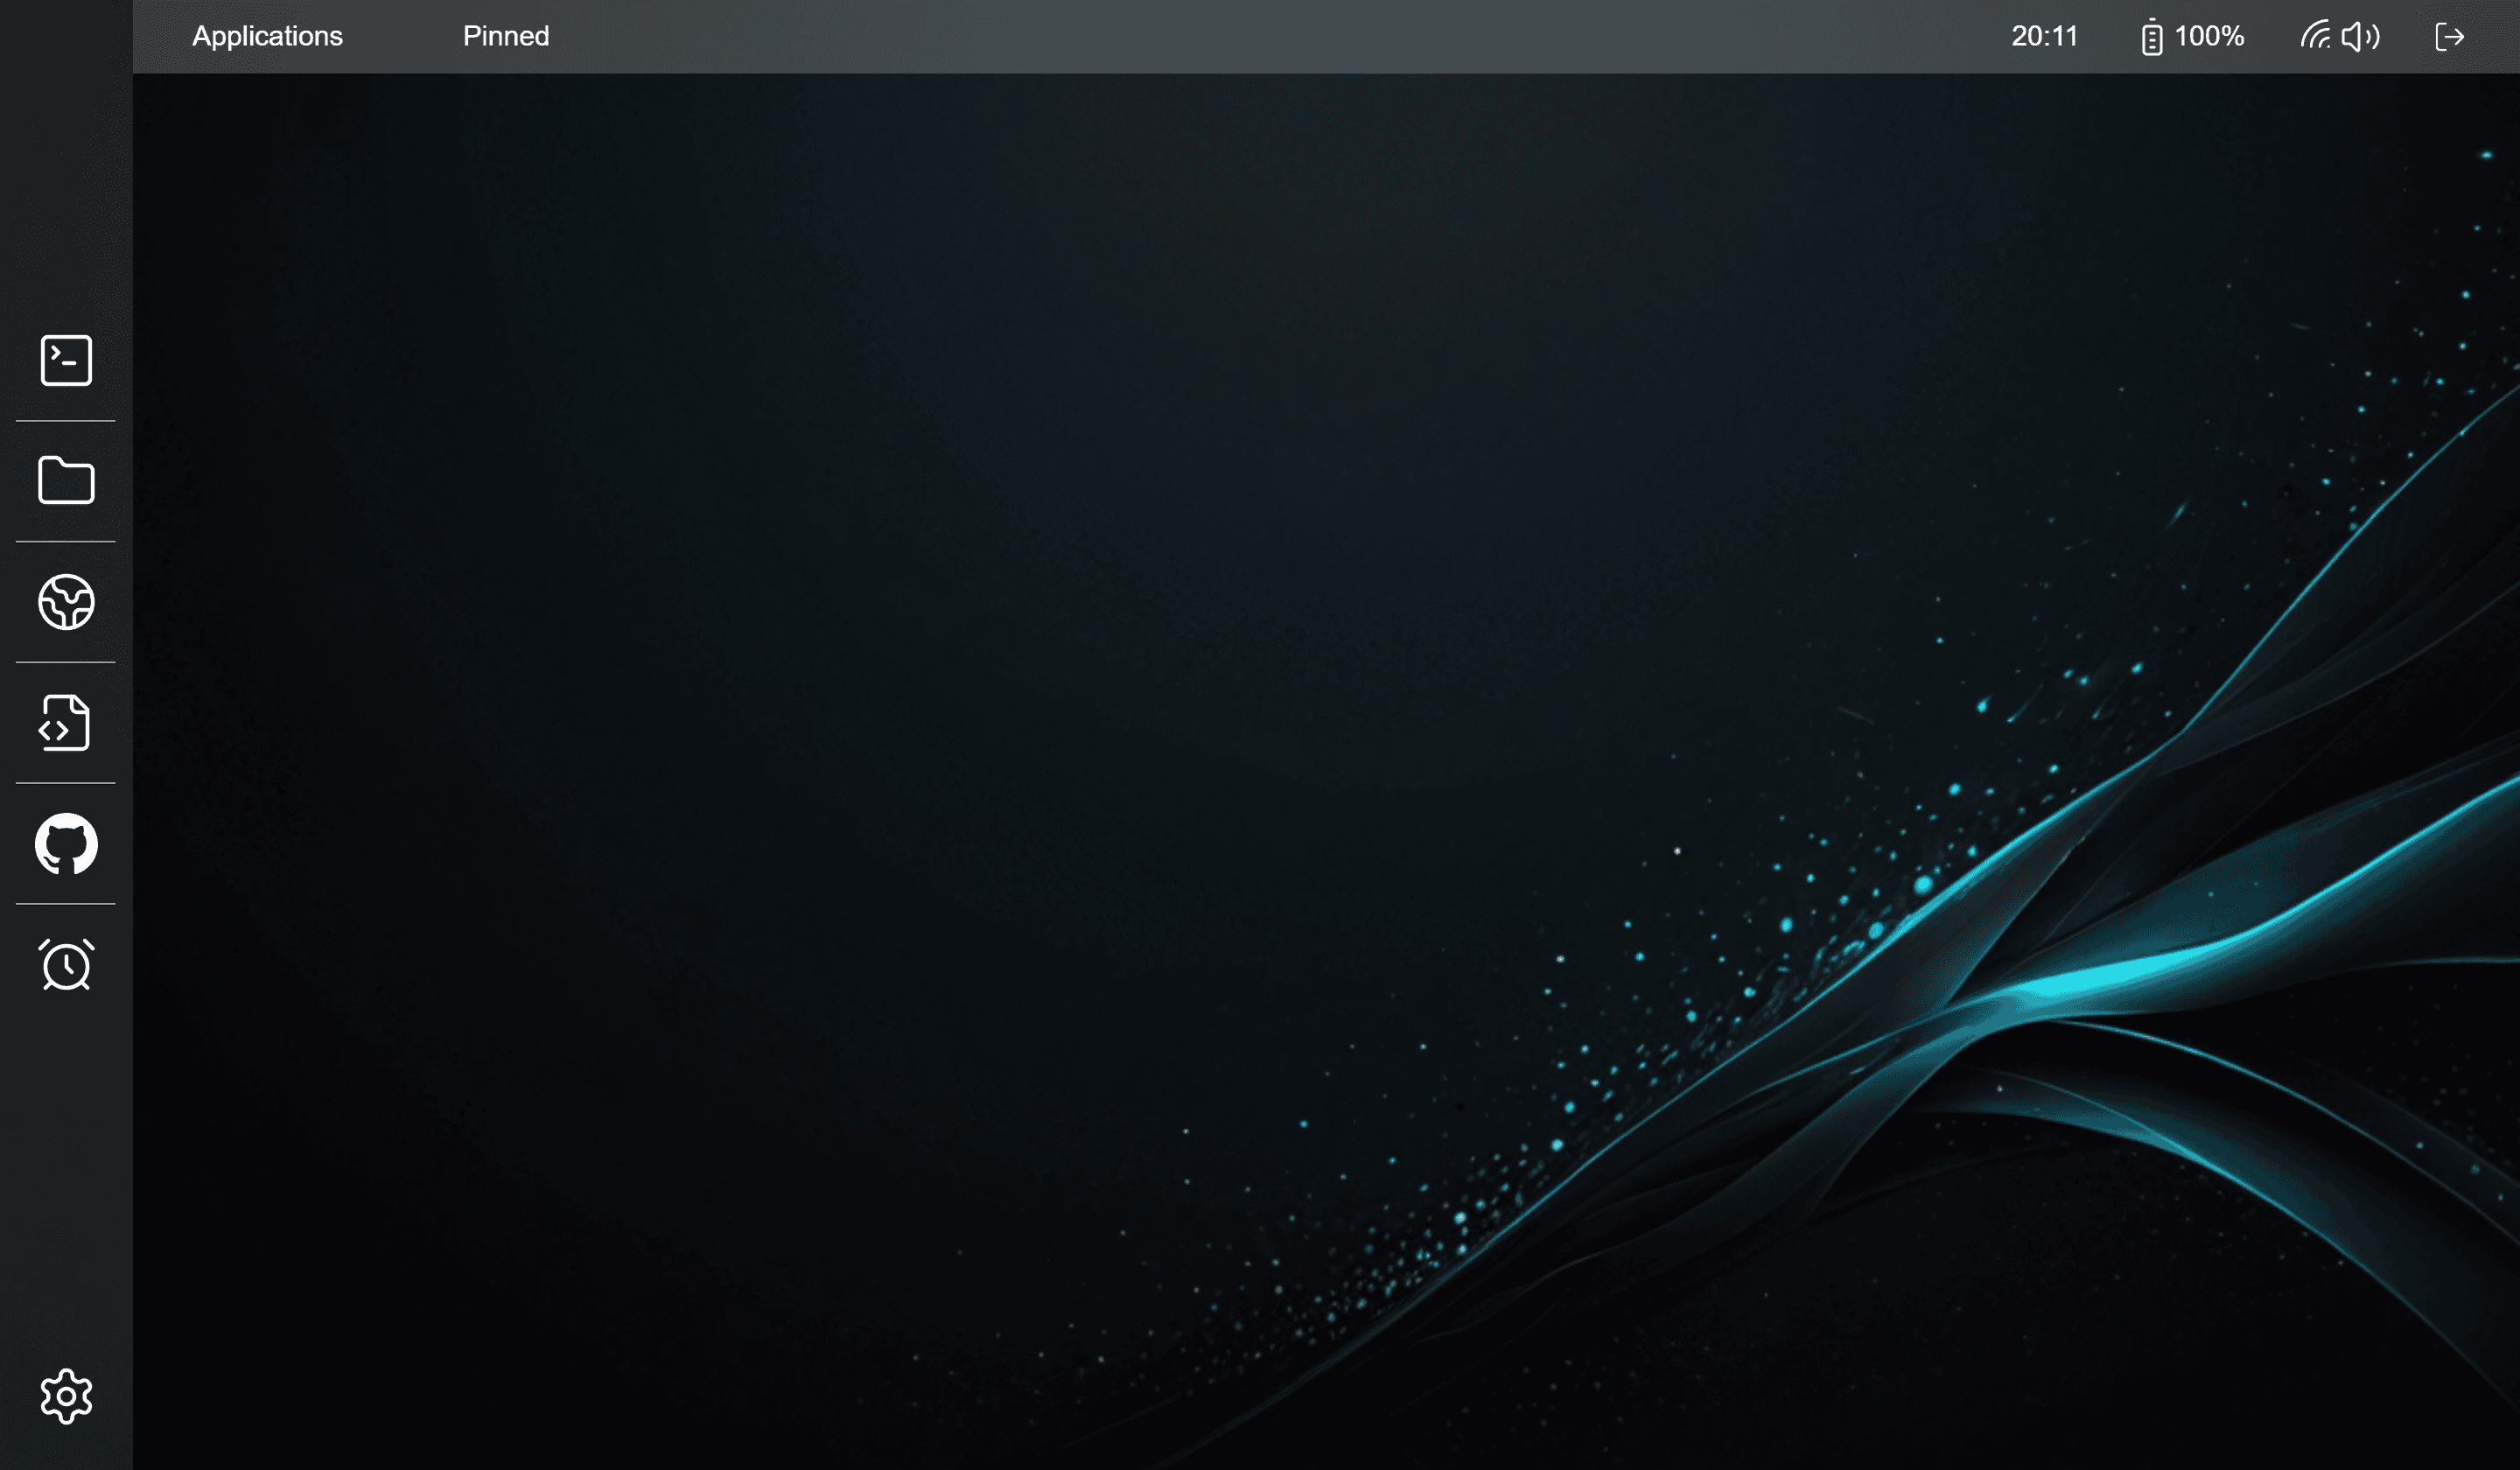Click the battery status icon
This screenshot has height=1470, width=2520.
click(2152, 37)
